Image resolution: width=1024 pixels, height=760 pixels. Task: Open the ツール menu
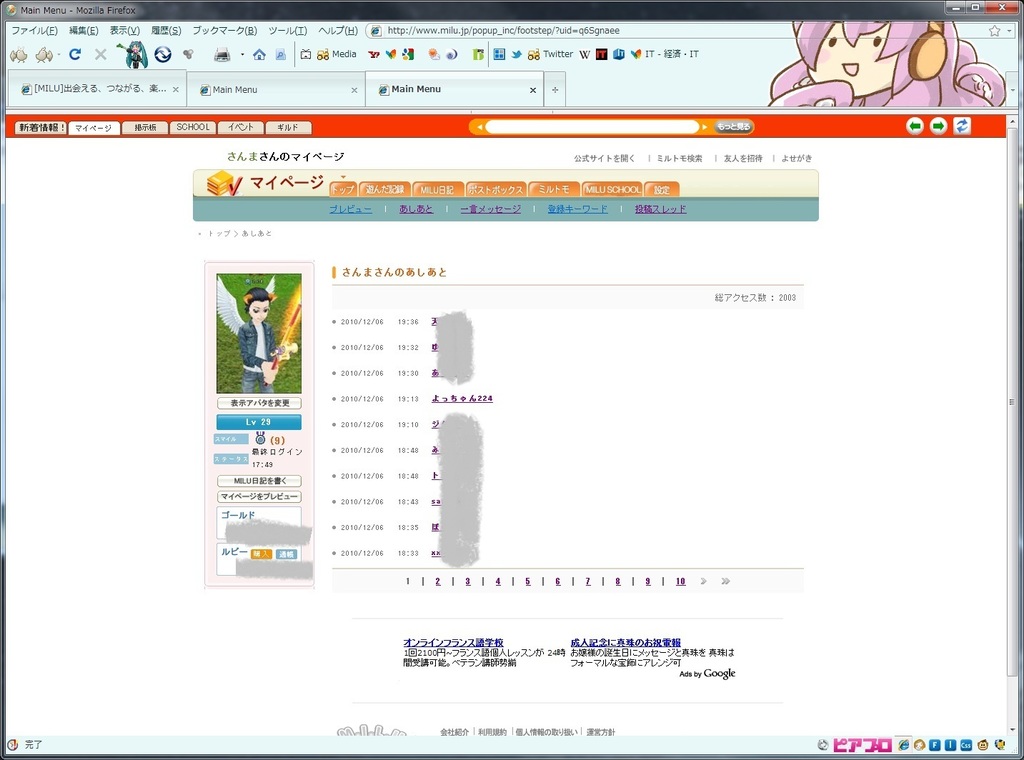(287, 31)
